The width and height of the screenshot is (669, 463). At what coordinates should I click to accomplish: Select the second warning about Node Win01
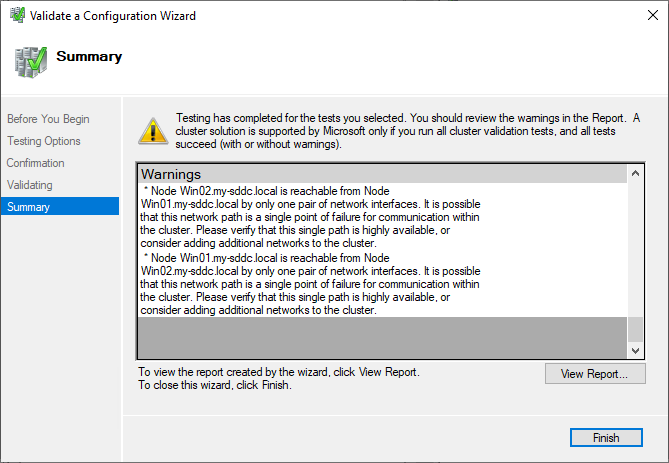coord(310,284)
